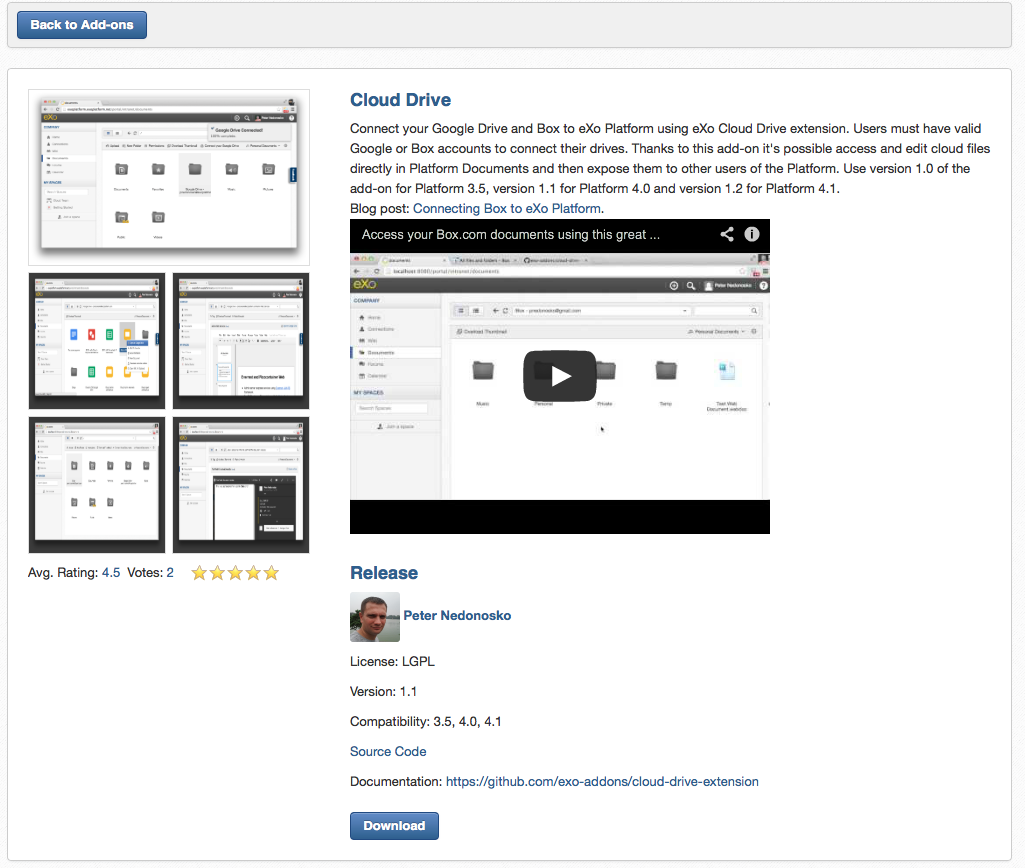Open the Connecting Box to eXo Platform blog link
The image size is (1025, 868).
507,209
